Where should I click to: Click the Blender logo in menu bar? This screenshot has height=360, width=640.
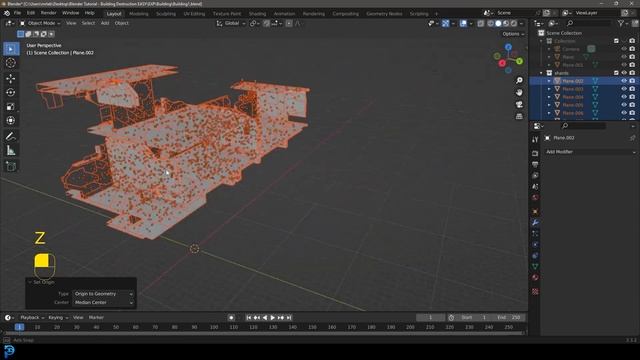point(7,13)
